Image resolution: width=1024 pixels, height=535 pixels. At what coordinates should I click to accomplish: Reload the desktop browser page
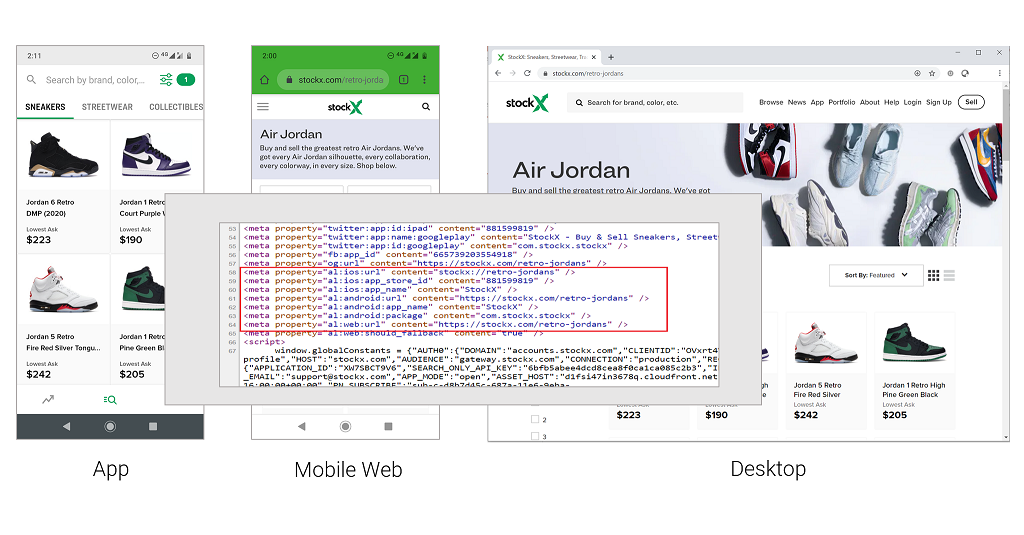click(527, 73)
